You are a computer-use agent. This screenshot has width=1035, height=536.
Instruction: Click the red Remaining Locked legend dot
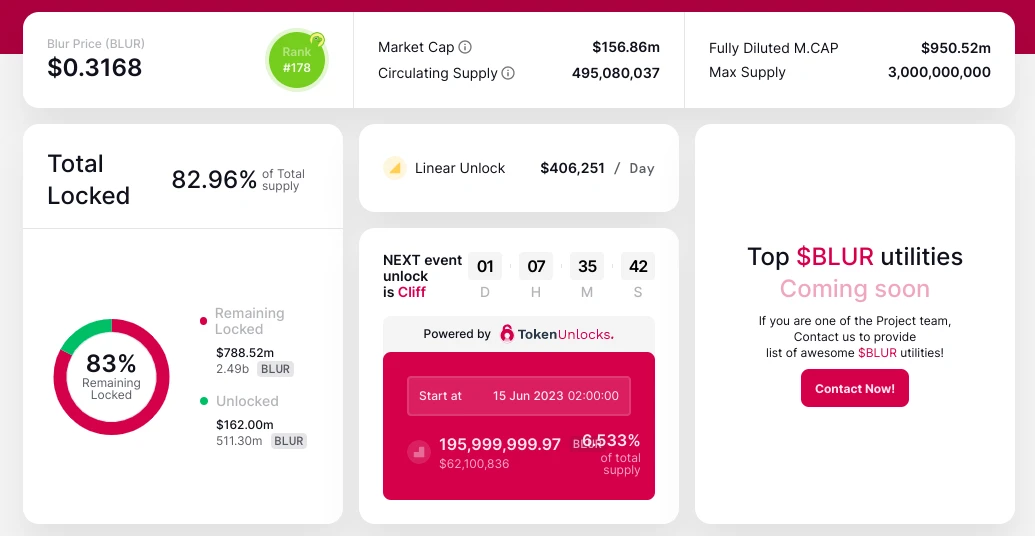click(x=204, y=321)
